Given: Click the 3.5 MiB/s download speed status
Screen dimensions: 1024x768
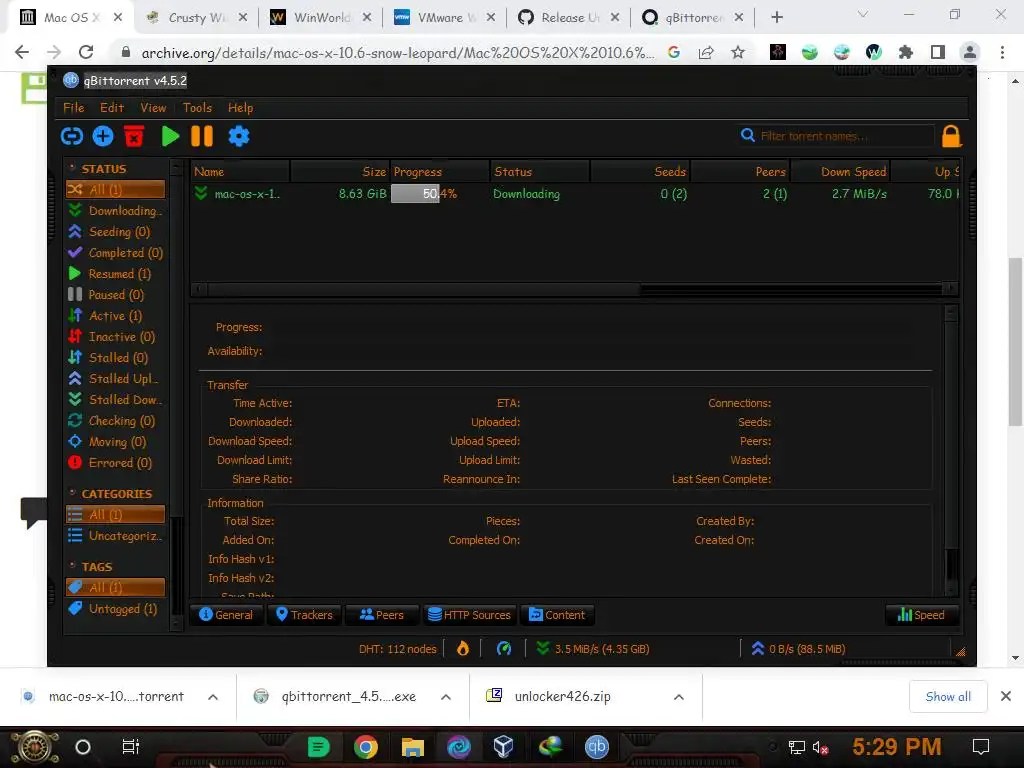Looking at the screenshot, I should pyautogui.click(x=593, y=648).
